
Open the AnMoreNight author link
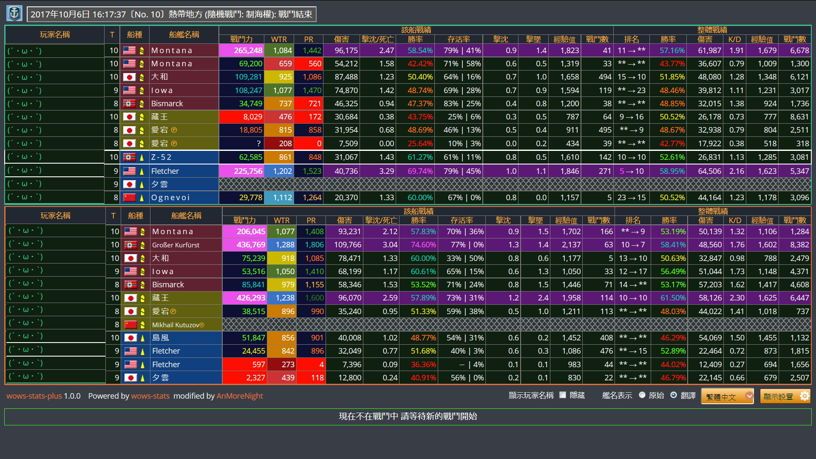[x=239, y=396]
